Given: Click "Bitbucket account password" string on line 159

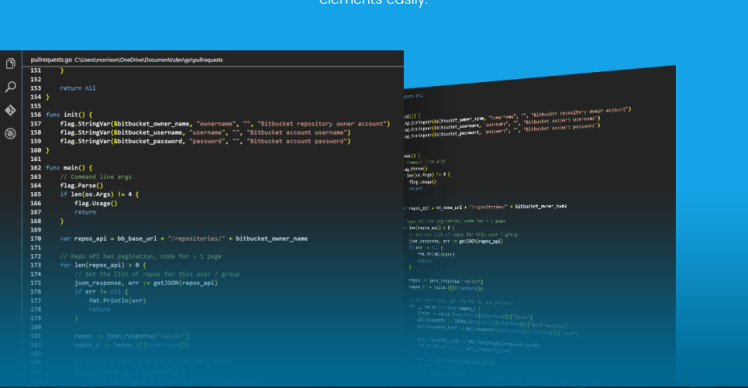Looking at the screenshot, I should point(298,141).
